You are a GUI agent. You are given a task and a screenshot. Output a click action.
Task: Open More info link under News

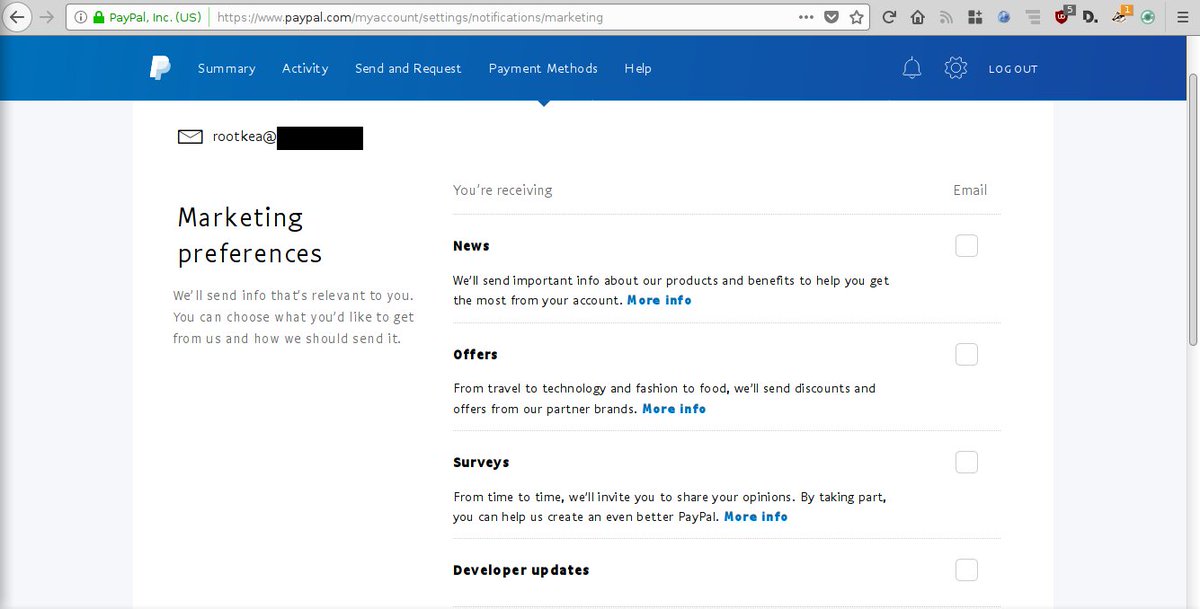[659, 300]
